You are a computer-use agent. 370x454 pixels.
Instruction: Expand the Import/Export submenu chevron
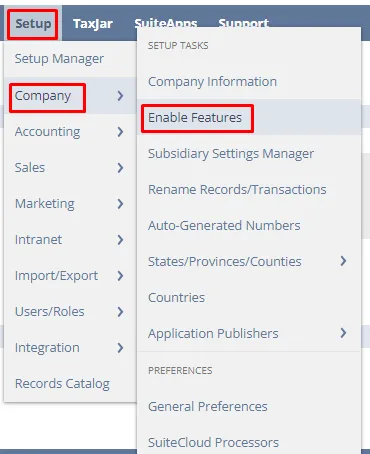pyautogui.click(x=120, y=276)
